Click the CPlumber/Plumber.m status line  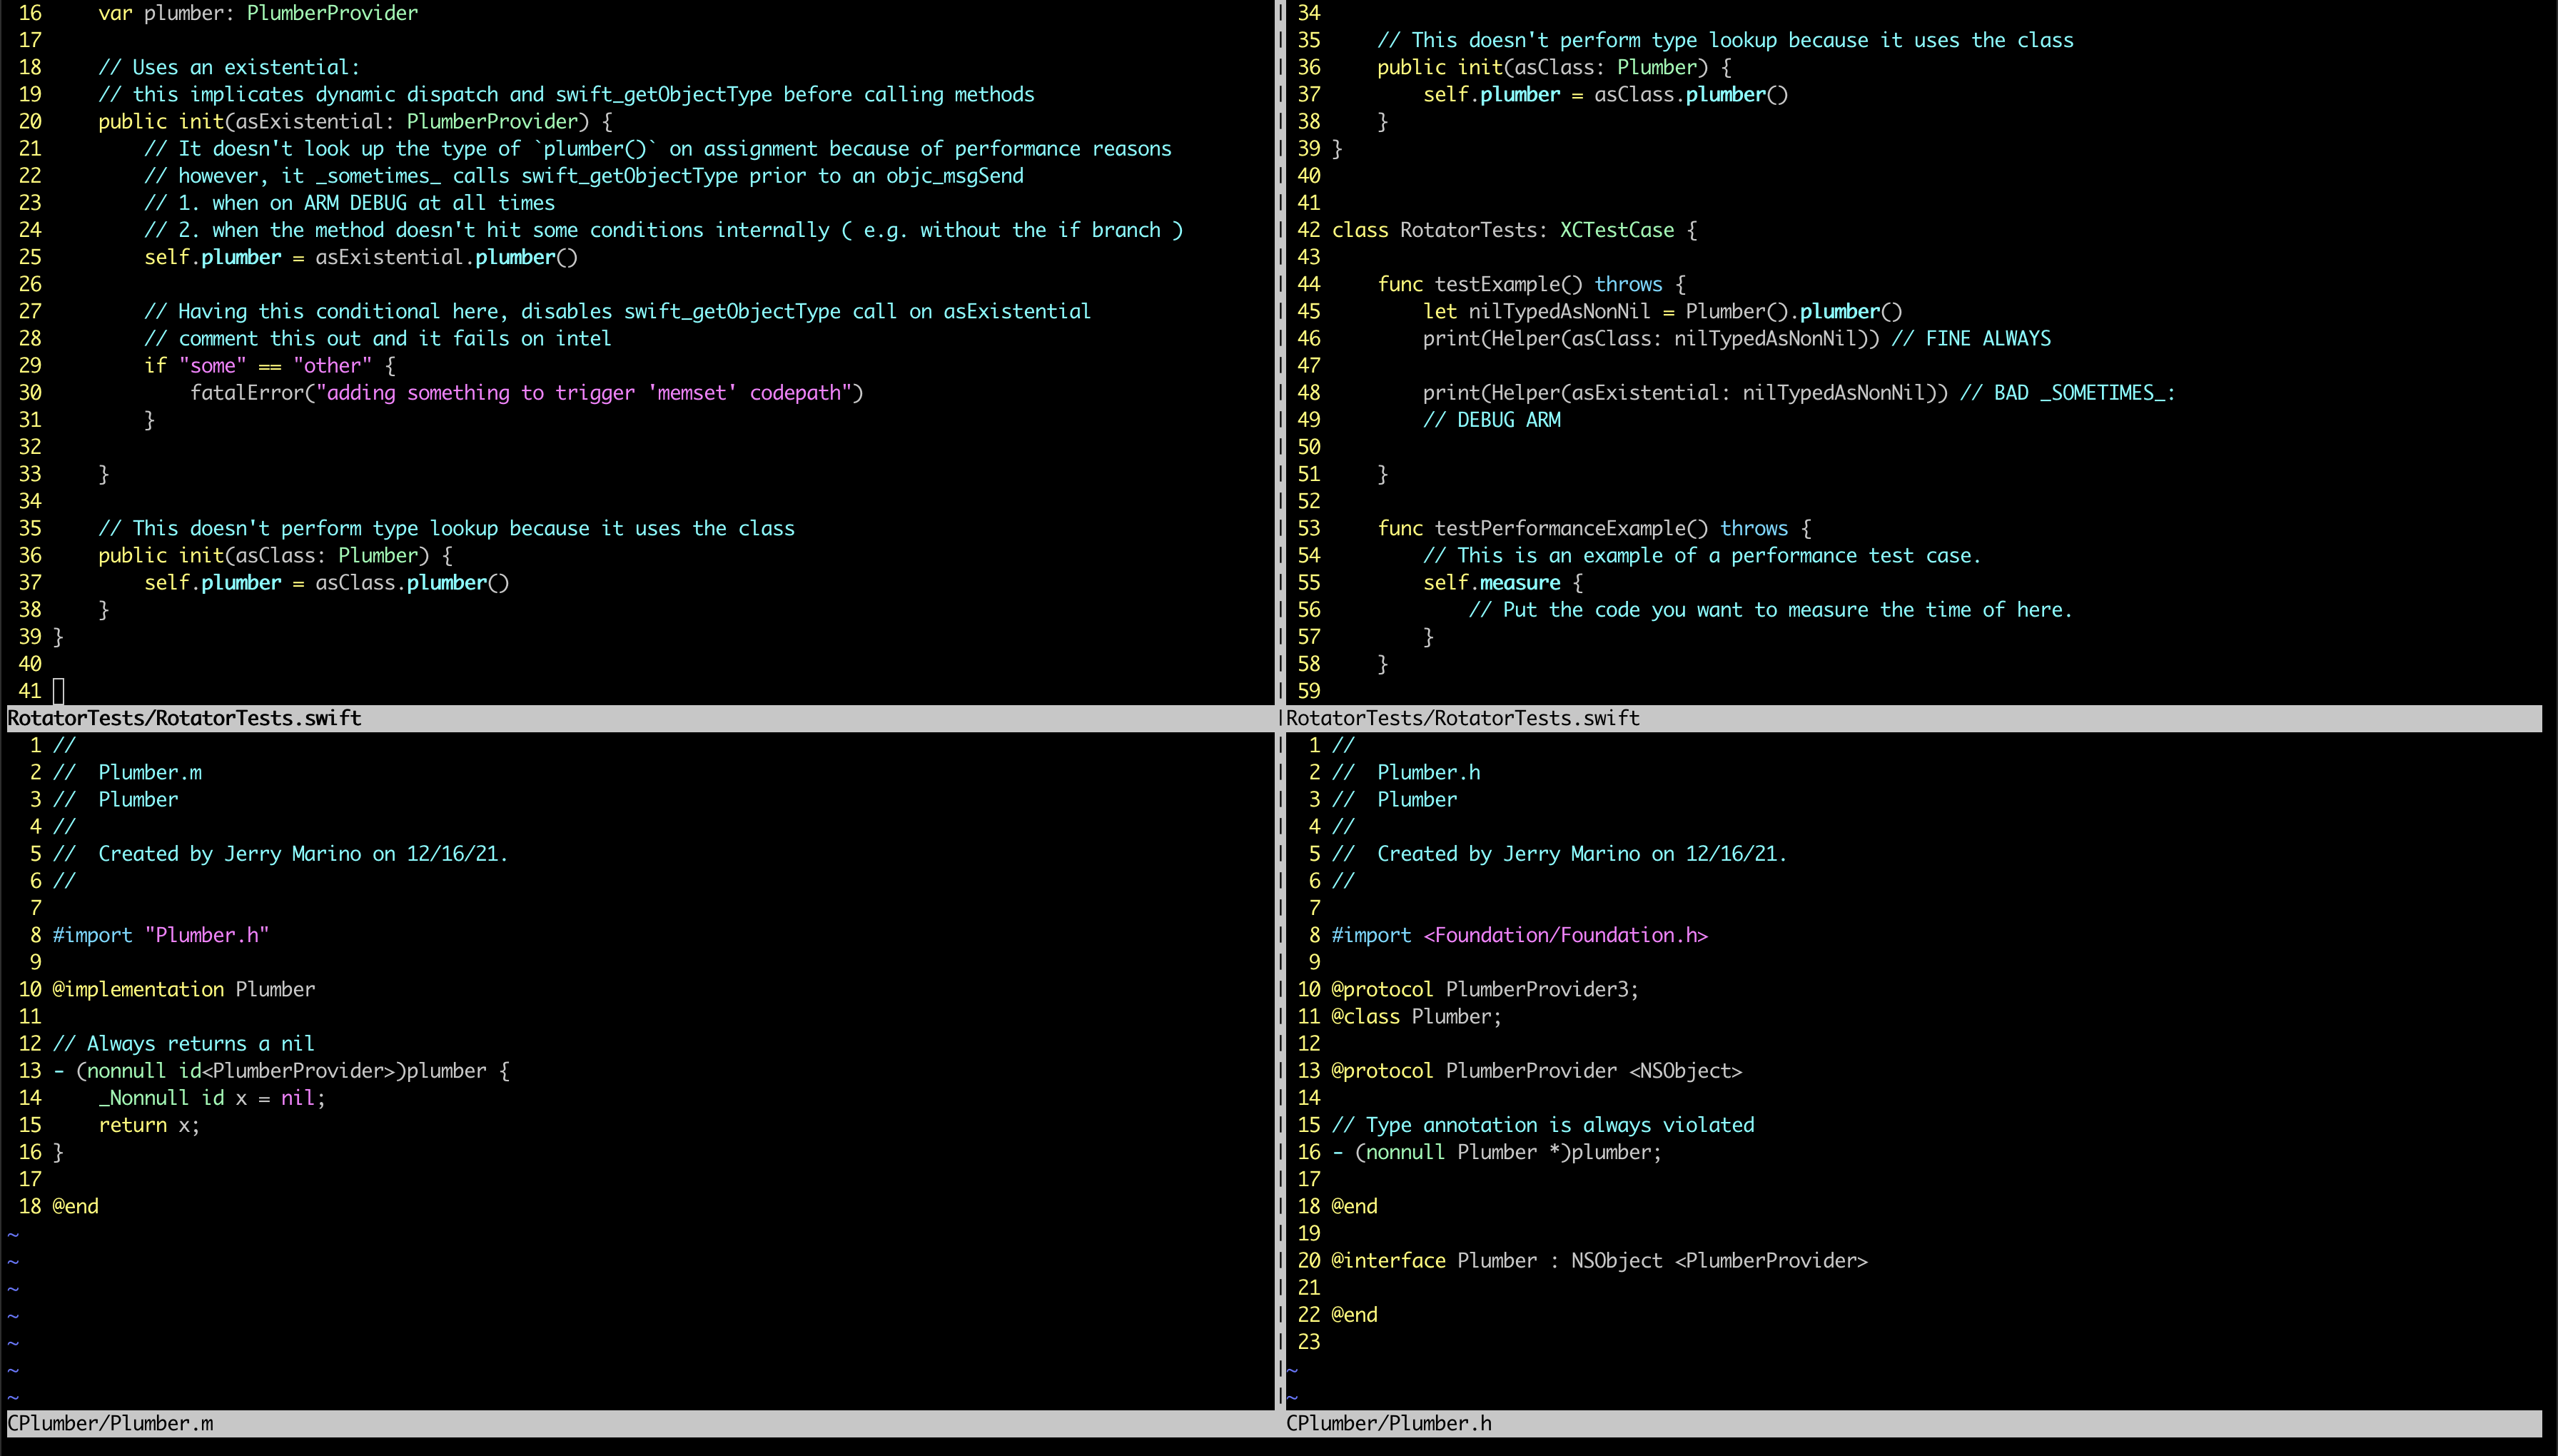coord(110,1423)
